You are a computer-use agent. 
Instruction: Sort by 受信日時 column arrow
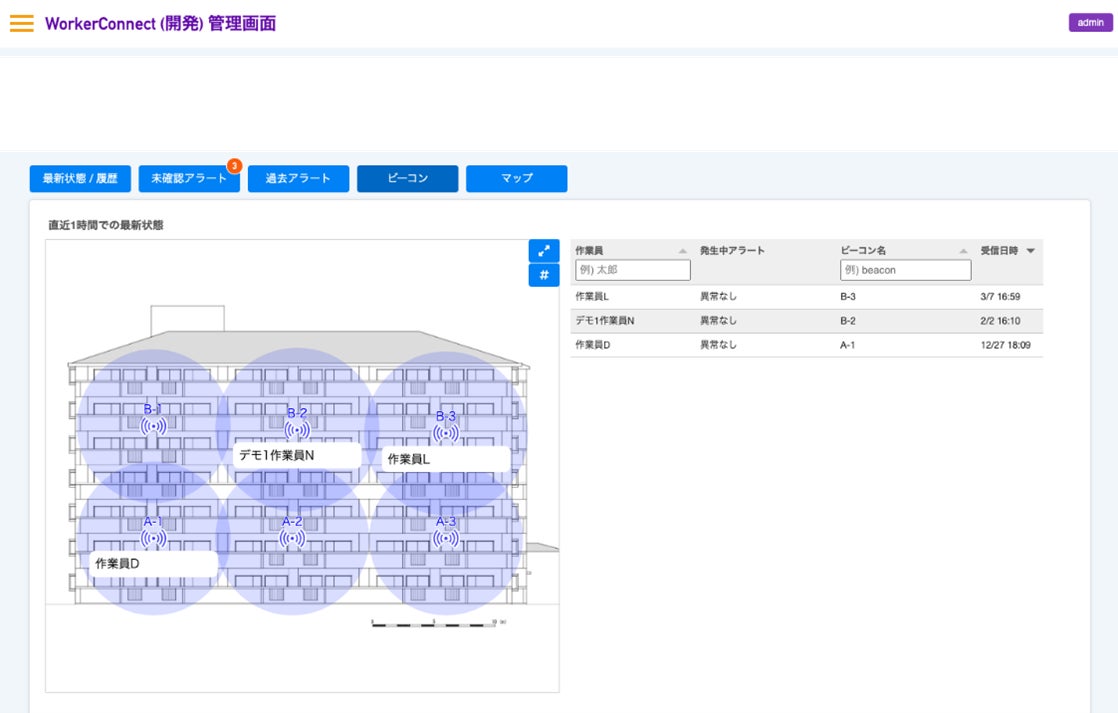(x=1030, y=251)
